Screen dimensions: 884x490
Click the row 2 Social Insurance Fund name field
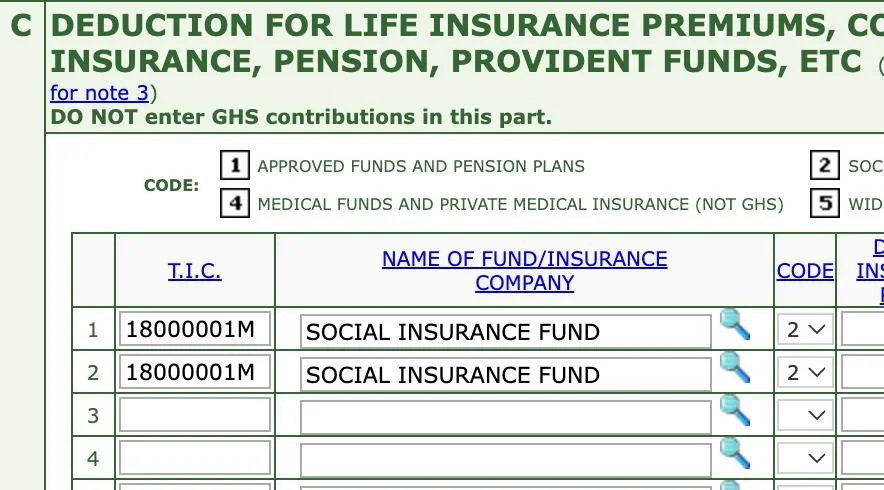click(x=505, y=374)
